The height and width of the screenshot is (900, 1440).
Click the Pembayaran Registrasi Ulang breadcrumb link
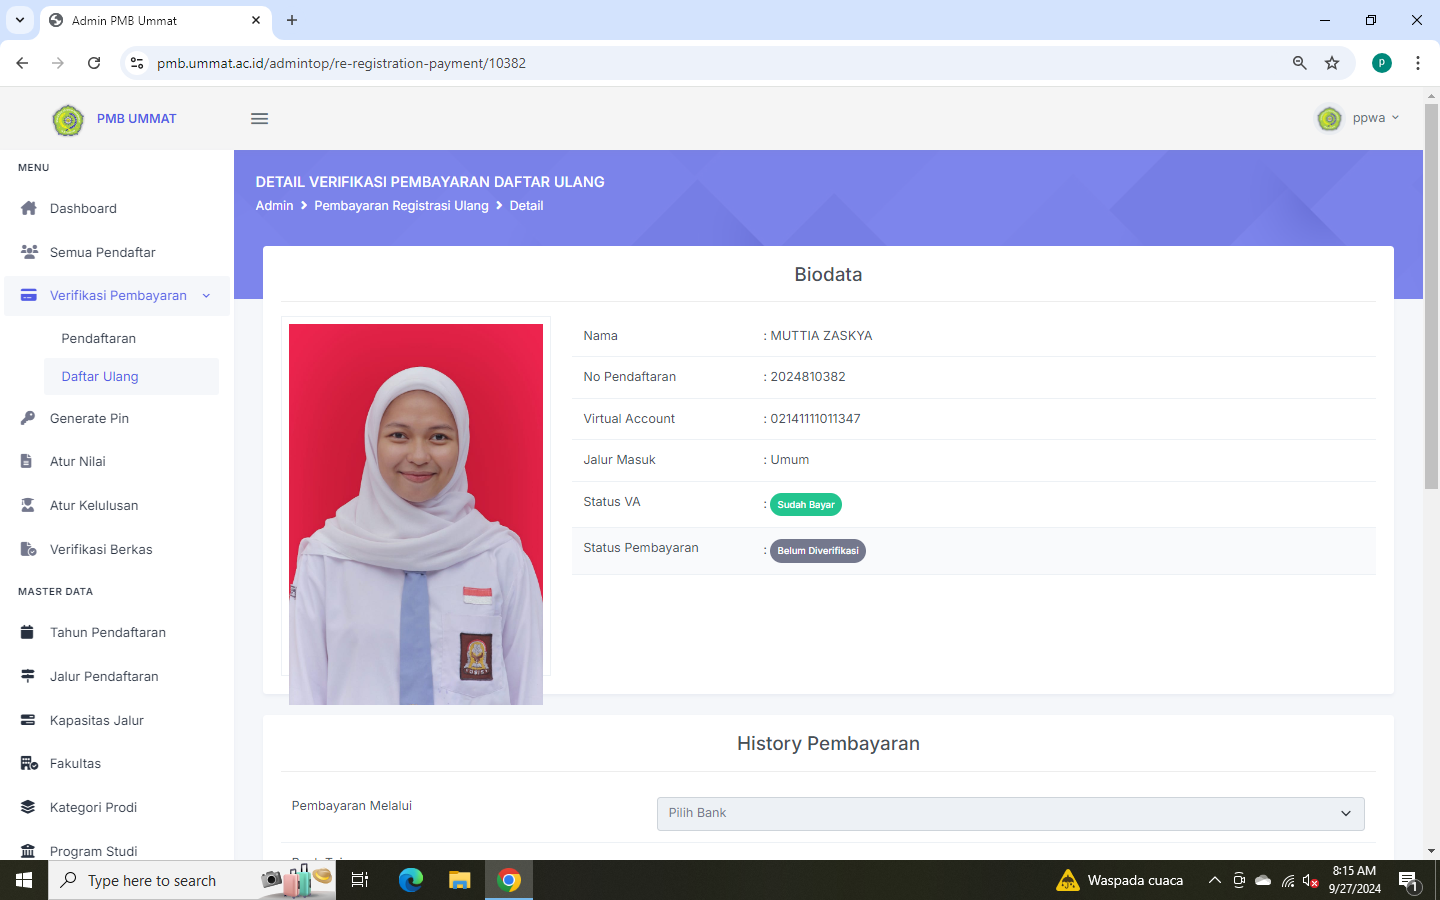(401, 206)
